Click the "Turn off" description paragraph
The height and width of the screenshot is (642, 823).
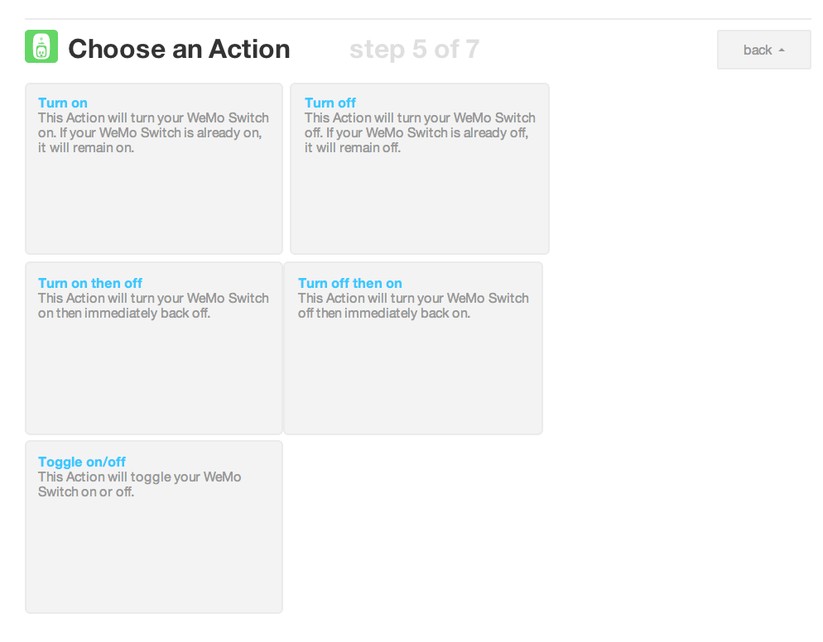419,133
